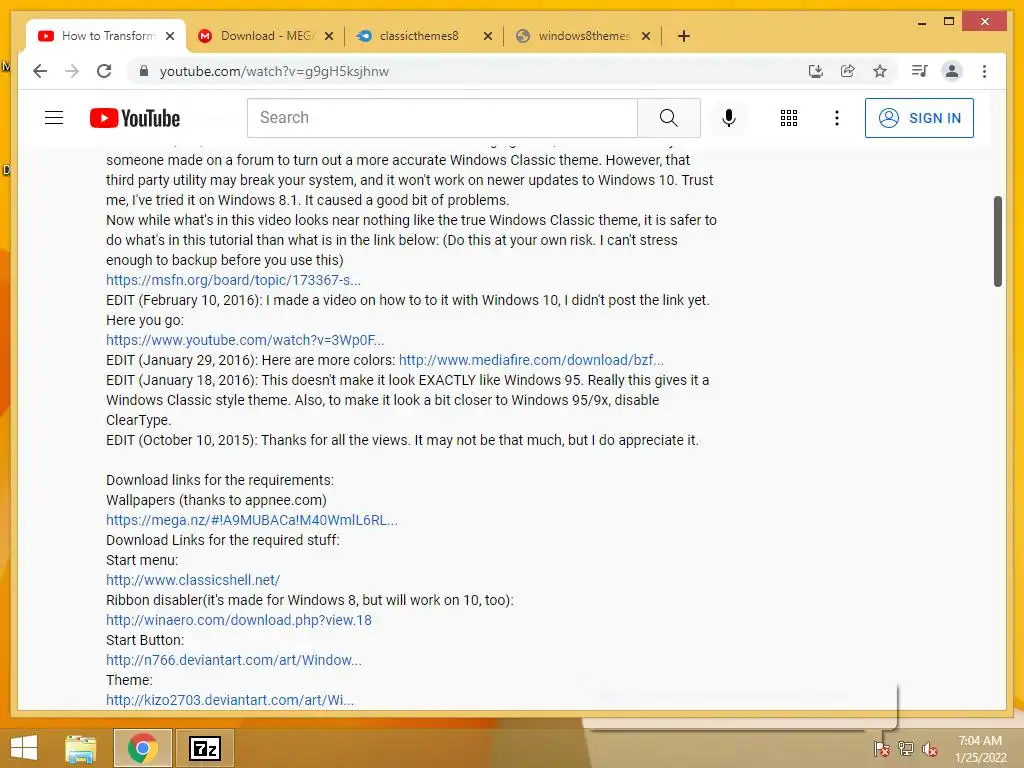This screenshot has width=1024, height=768.
Task: Open Action Center flag icon in tray
Action: [x=882, y=749]
